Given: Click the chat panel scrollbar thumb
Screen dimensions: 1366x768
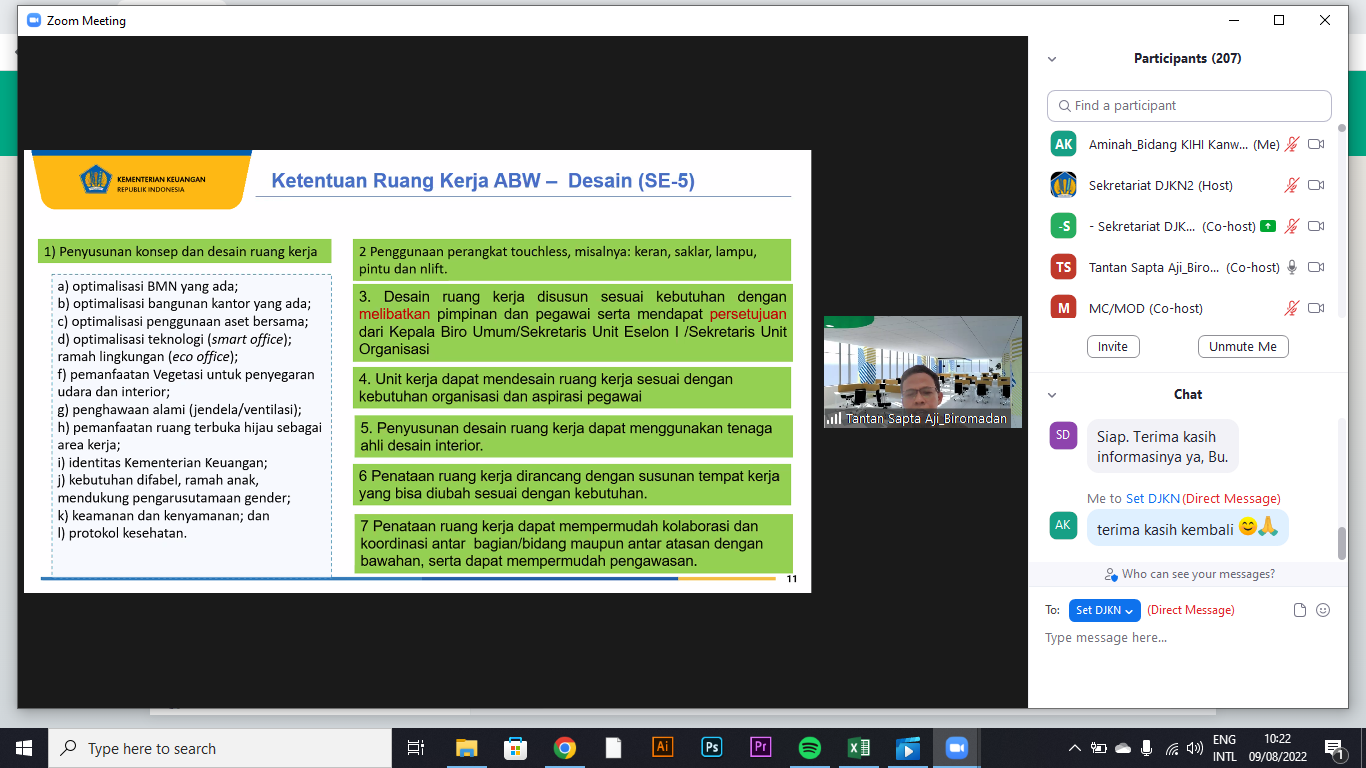Looking at the screenshot, I should 1342,543.
